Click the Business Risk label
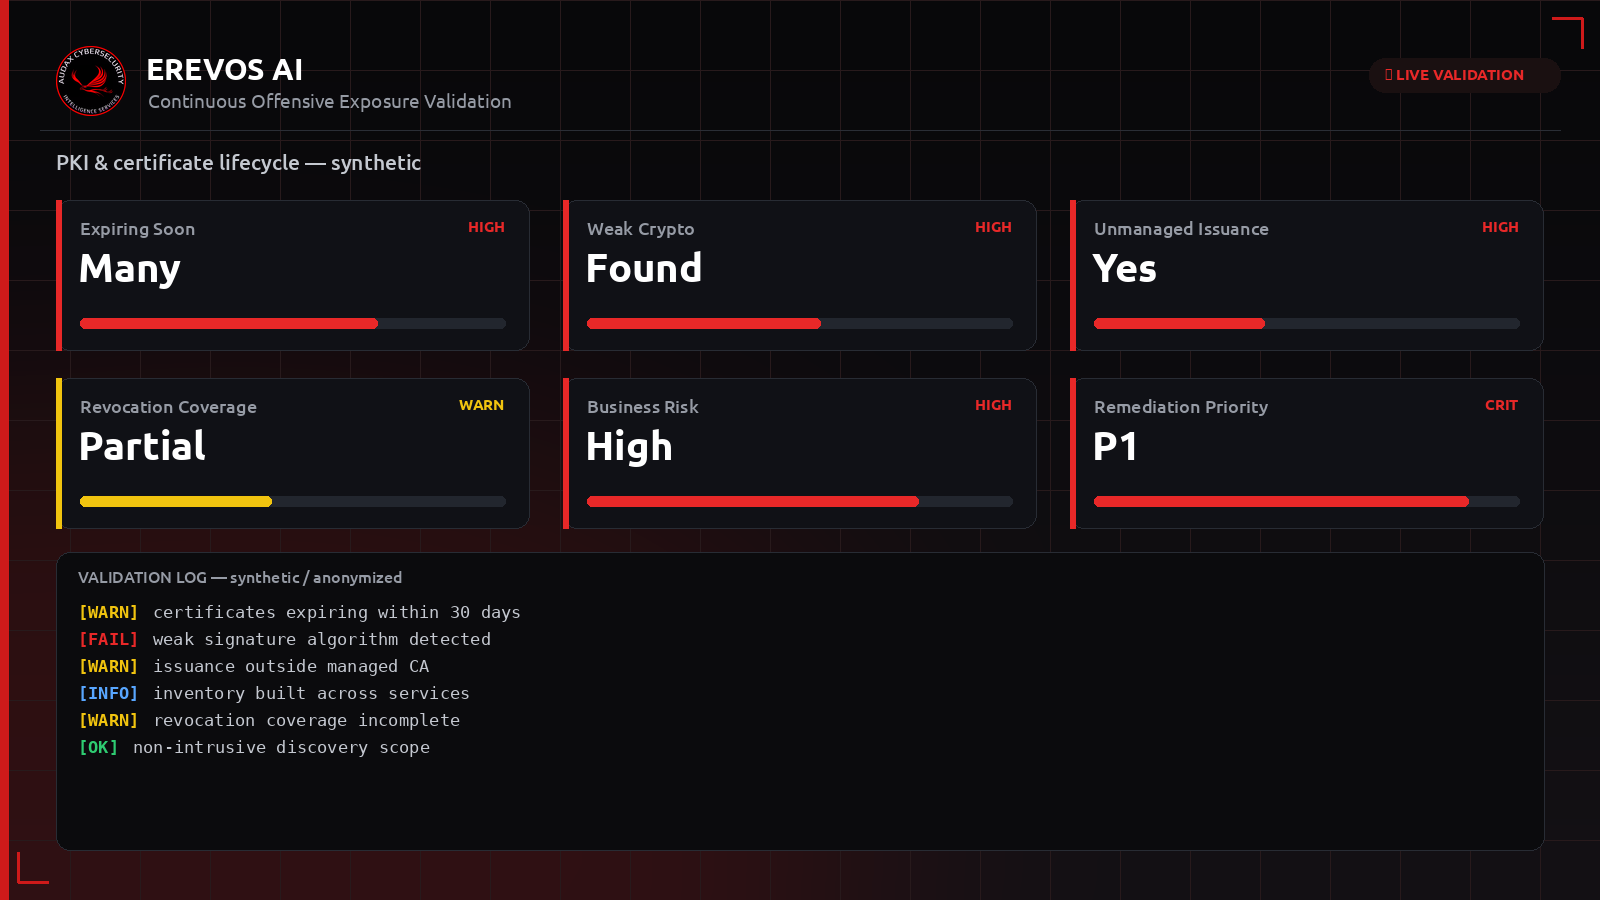The image size is (1600, 900). (x=643, y=407)
